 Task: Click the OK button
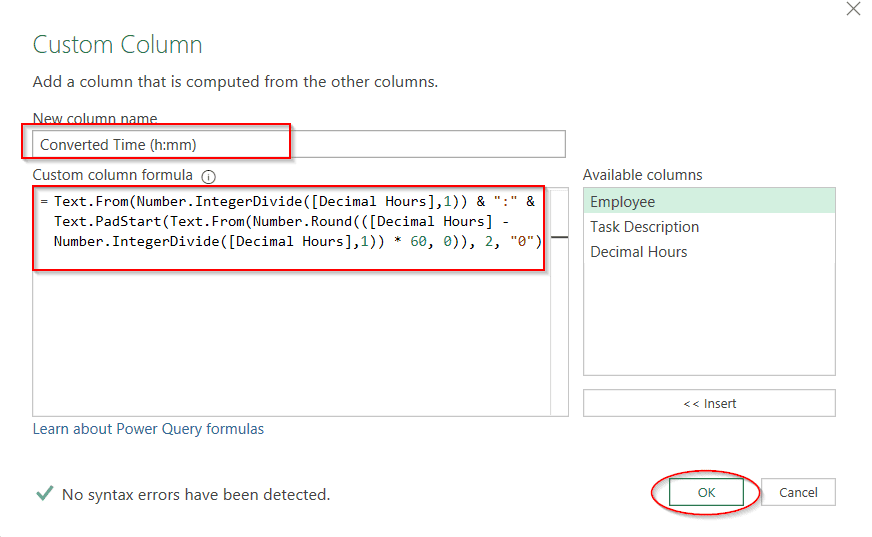coord(706,493)
